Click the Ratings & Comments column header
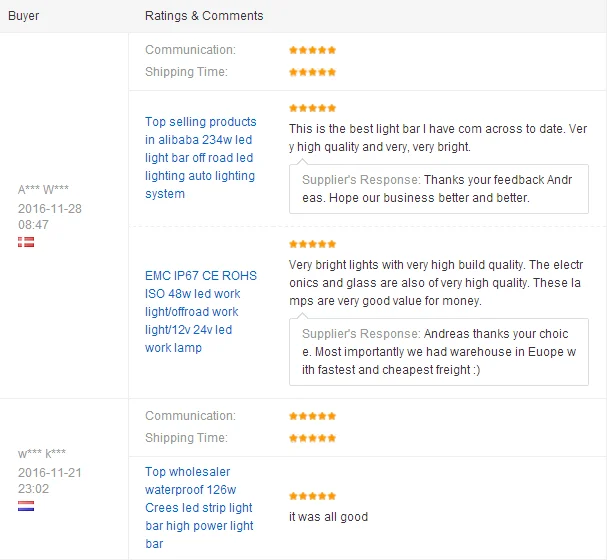 (x=204, y=16)
